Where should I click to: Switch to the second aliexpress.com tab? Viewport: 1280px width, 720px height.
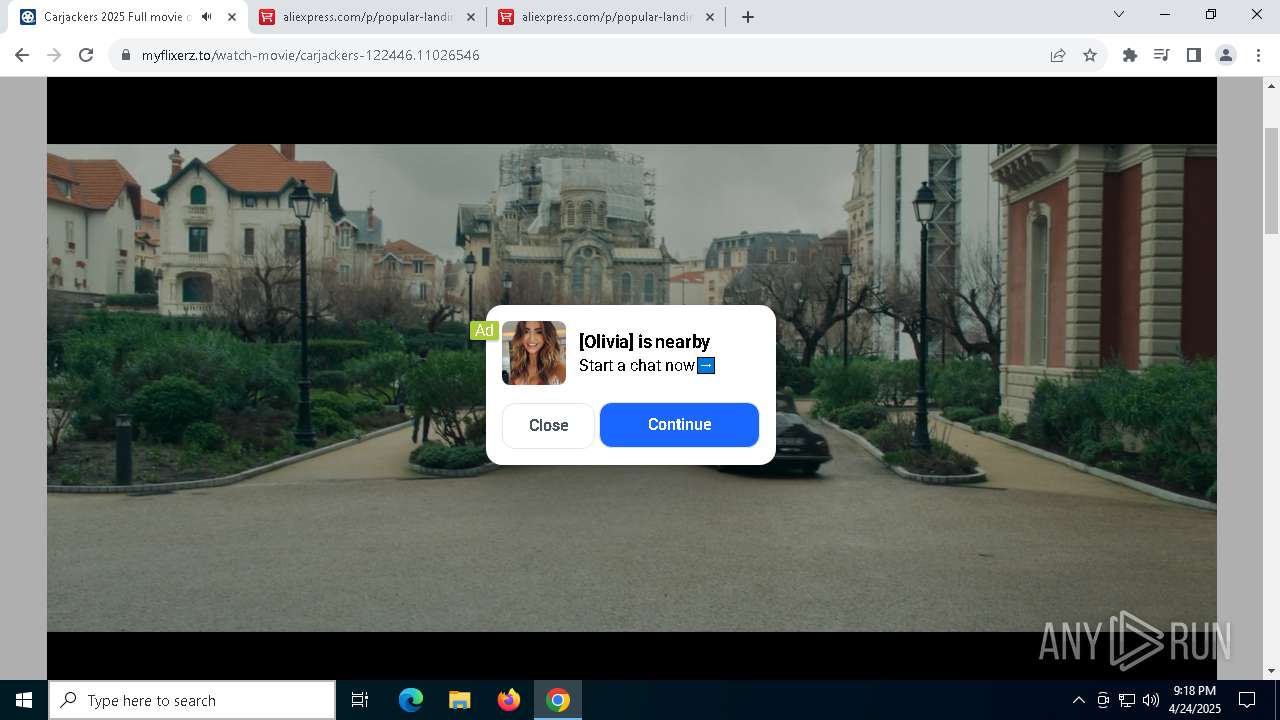point(607,17)
